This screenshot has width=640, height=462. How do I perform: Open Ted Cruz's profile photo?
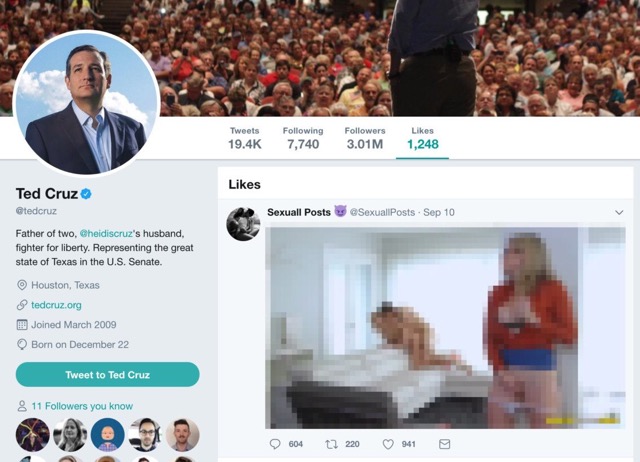tap(86, 103)
